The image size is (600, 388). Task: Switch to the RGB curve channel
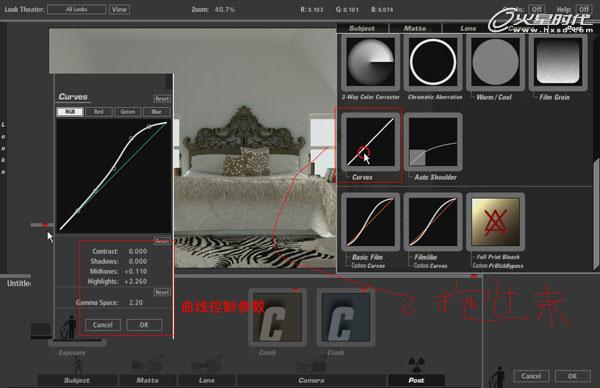[70, 112]
